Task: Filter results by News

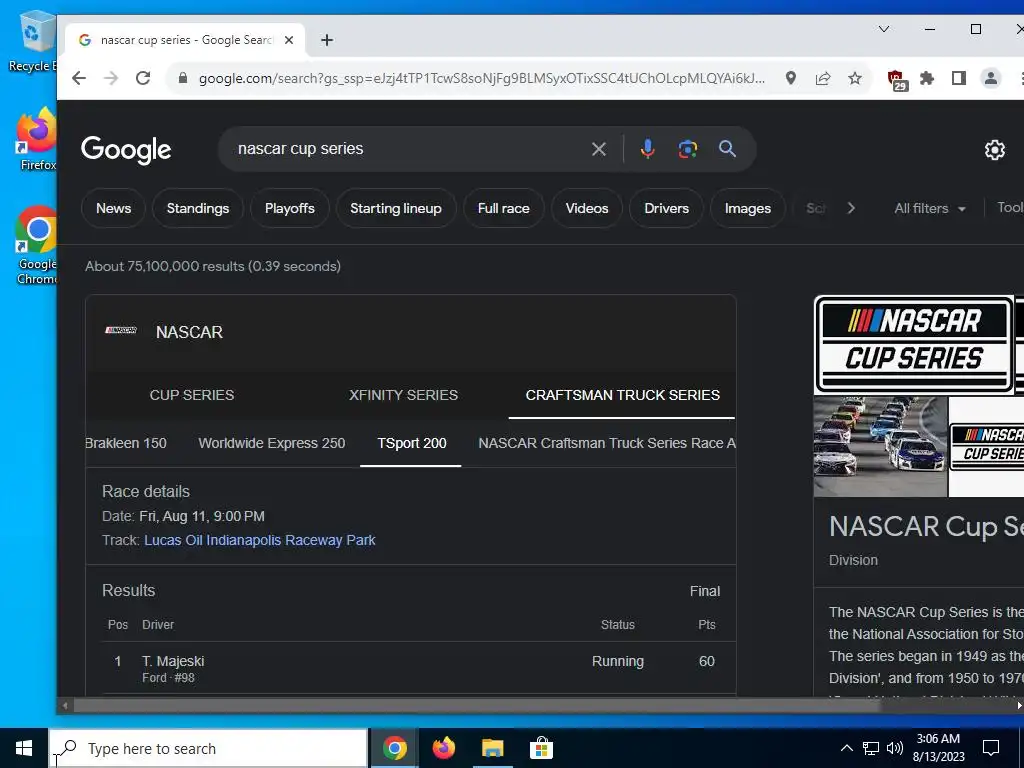Action: tap(113, 208)
